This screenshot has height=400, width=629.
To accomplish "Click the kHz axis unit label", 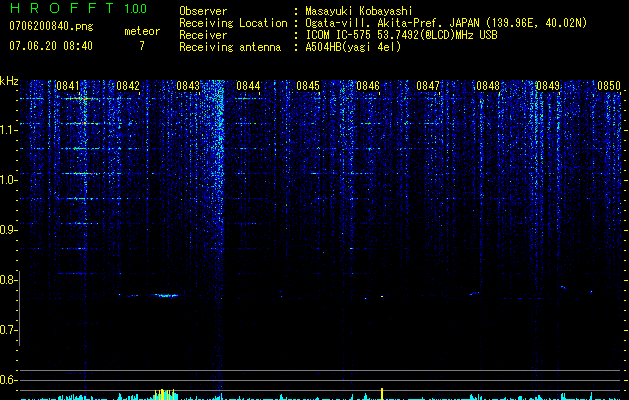I will tap(9, 81).
